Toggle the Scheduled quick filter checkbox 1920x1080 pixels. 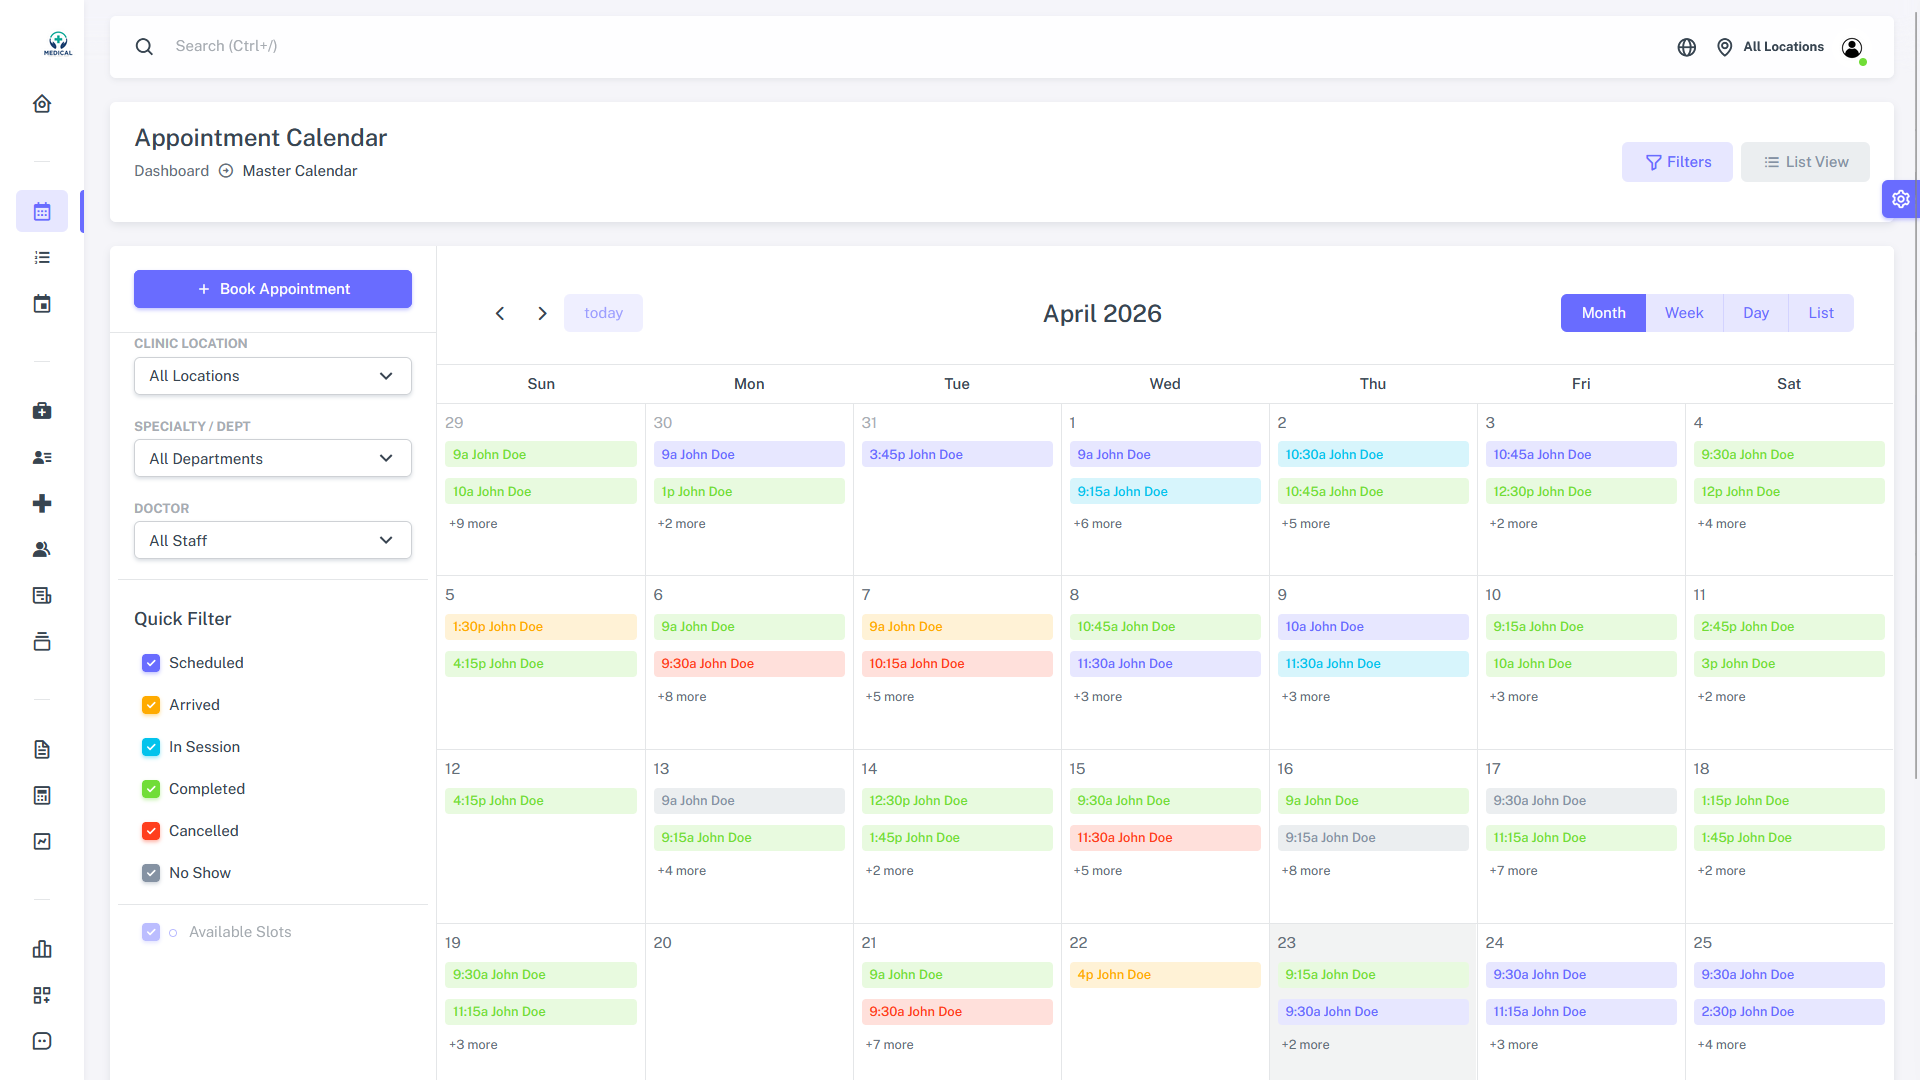coord(151,663)
